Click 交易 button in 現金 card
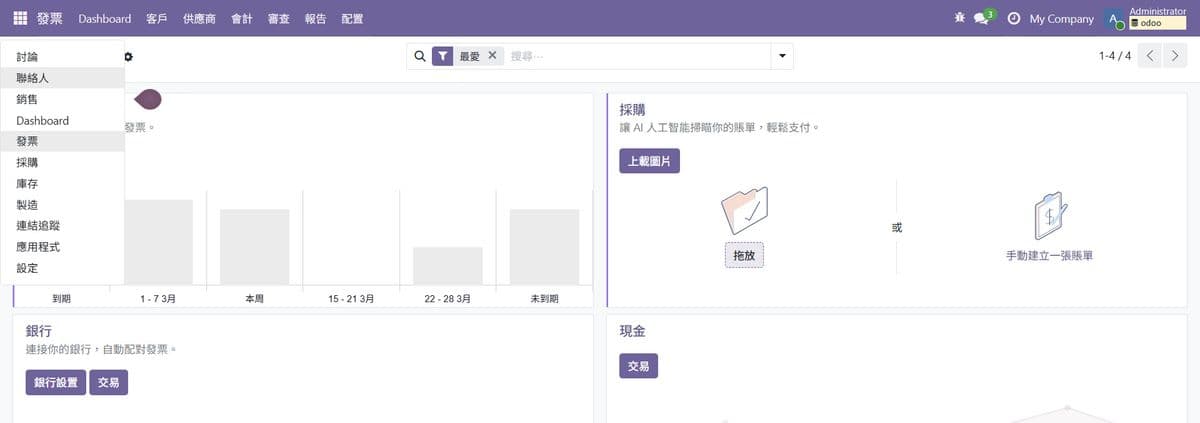 (x=638, y=366)
